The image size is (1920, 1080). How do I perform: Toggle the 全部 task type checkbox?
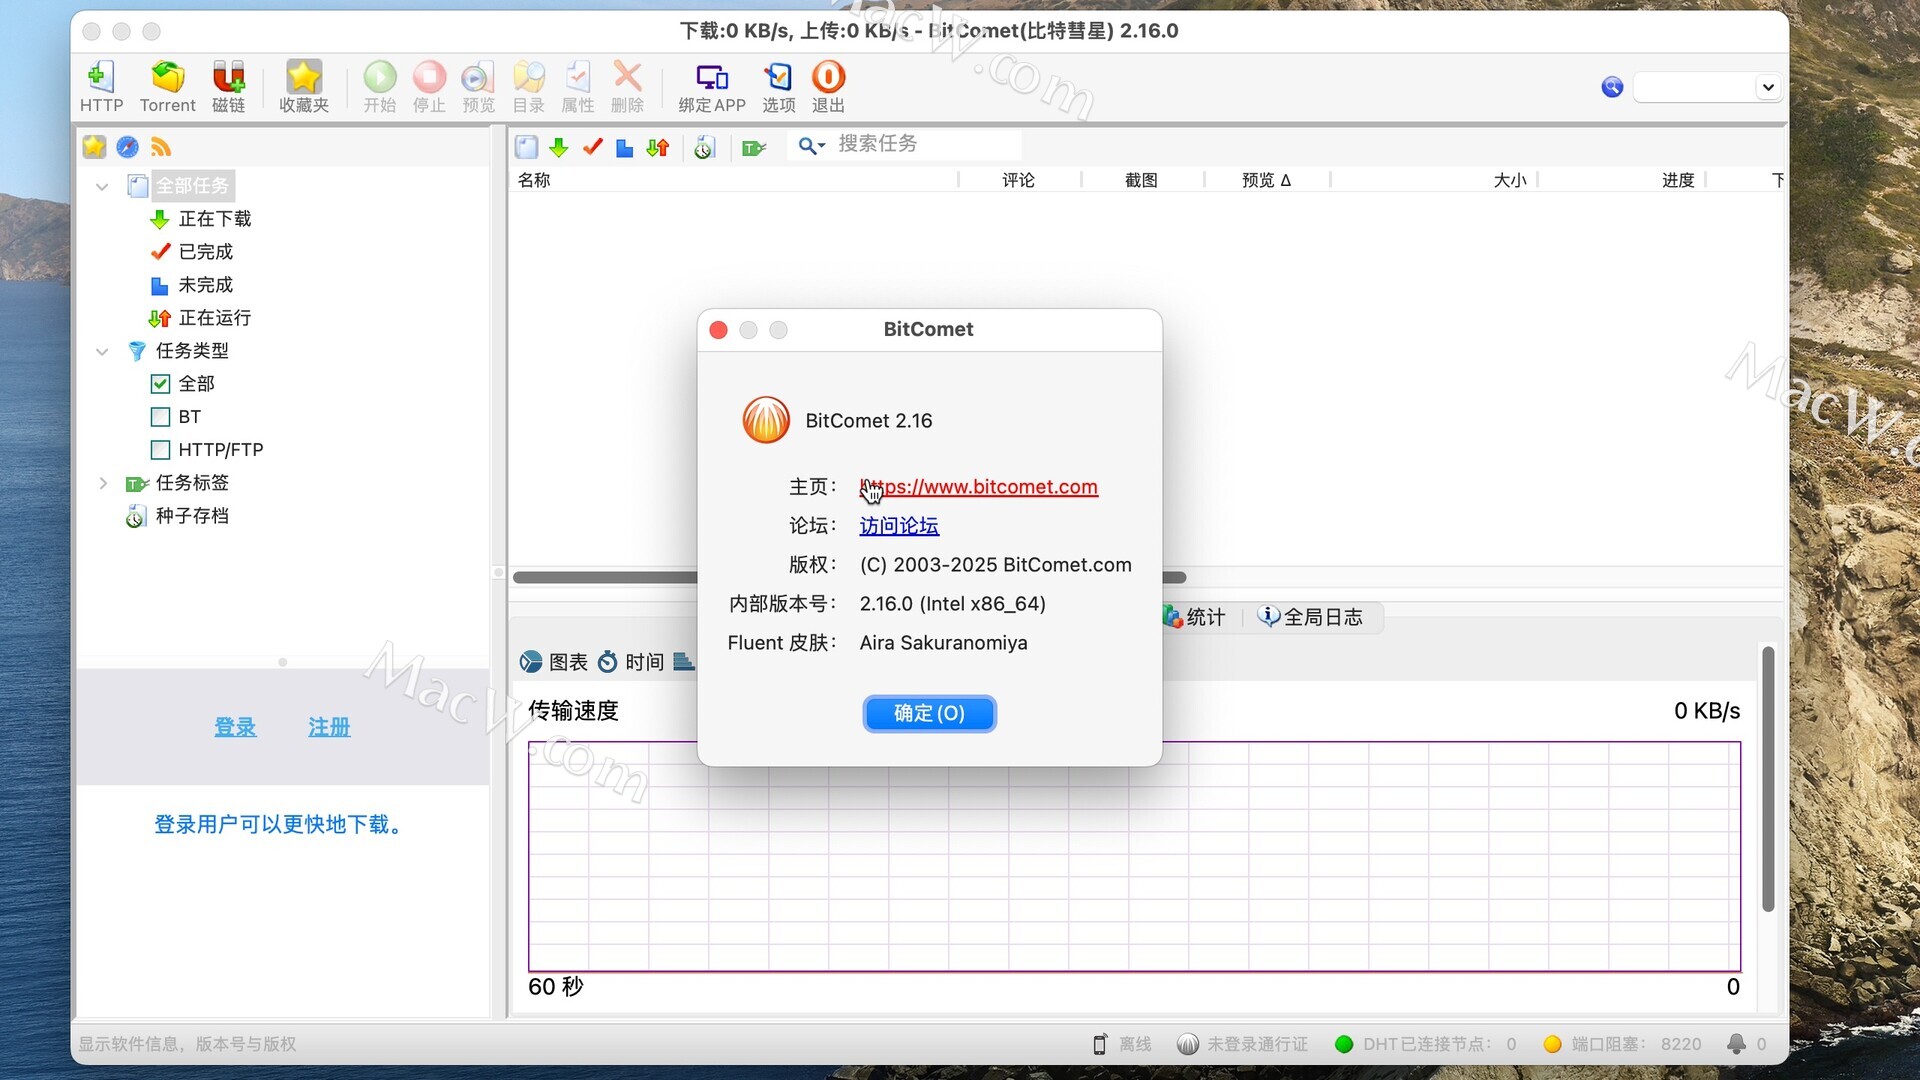[x=160, y=384]
